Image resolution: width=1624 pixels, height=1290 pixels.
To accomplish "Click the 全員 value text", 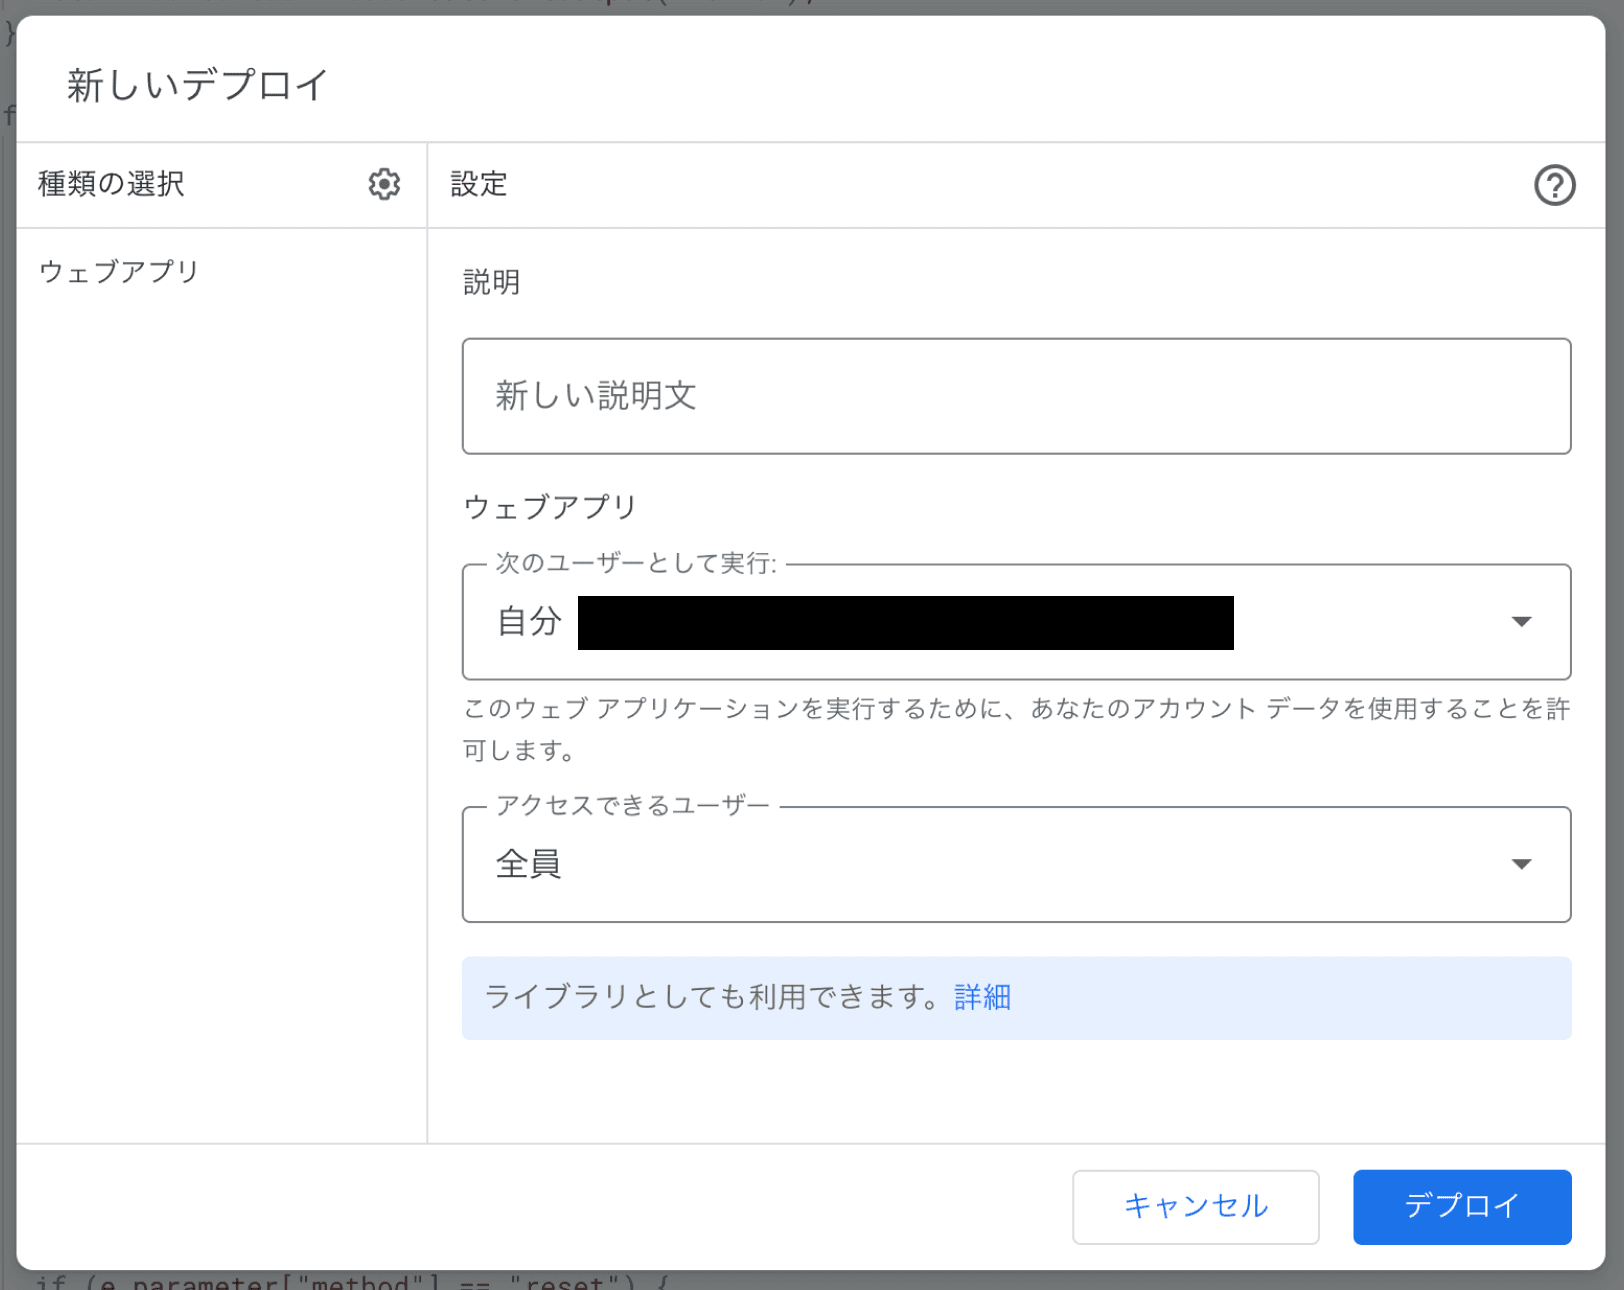I will pyautogui.click(x=529, y=864).
